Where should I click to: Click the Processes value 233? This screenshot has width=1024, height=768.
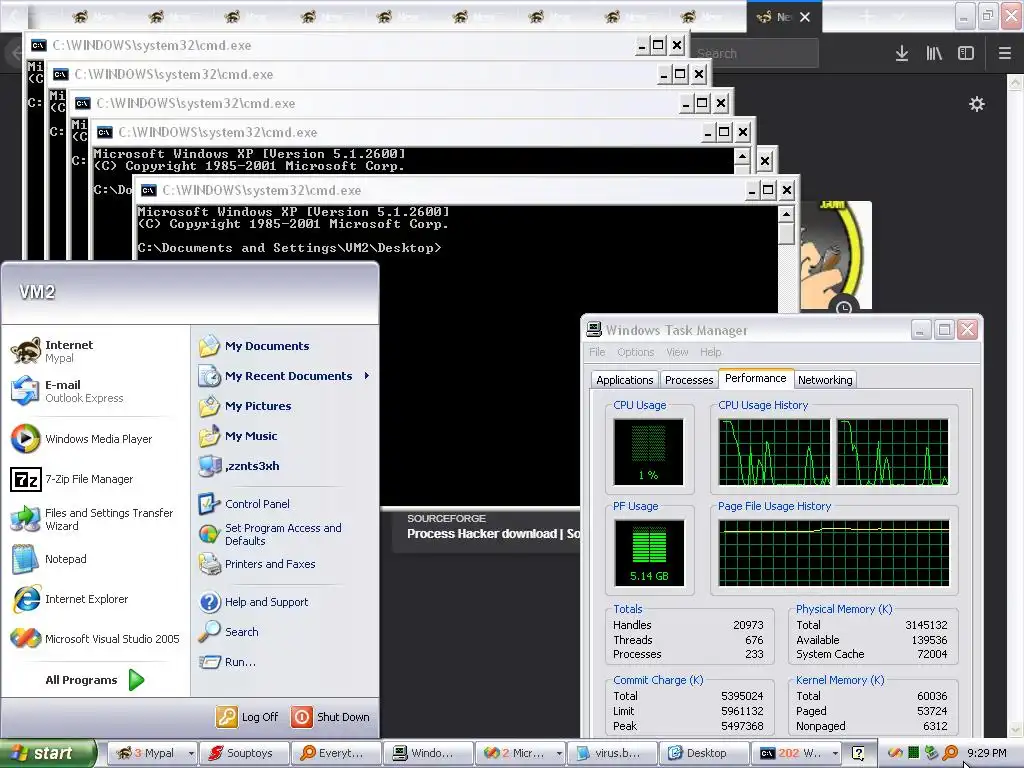(x=754, y=654)
